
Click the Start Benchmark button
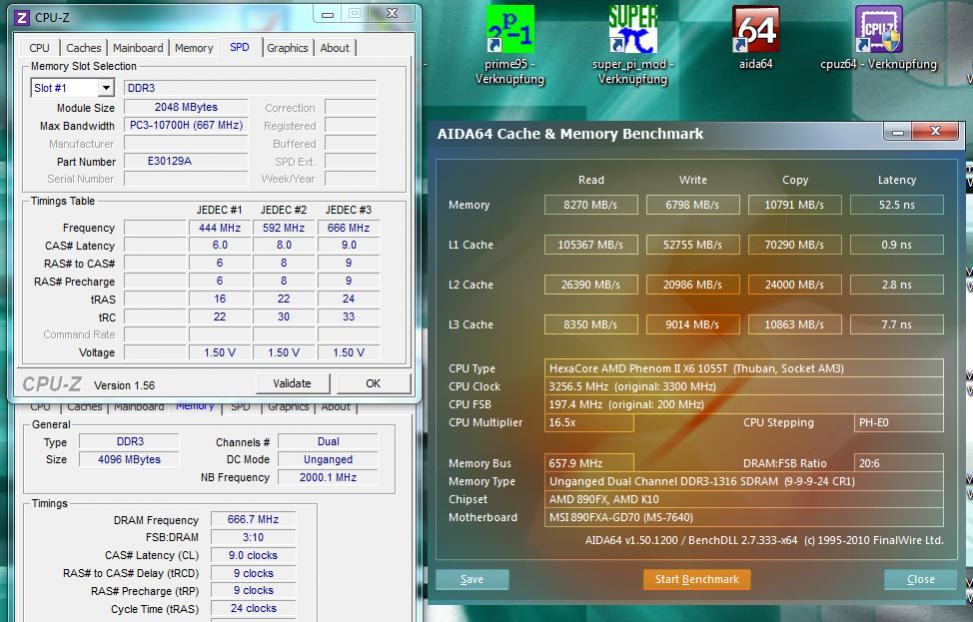(697, 579)
